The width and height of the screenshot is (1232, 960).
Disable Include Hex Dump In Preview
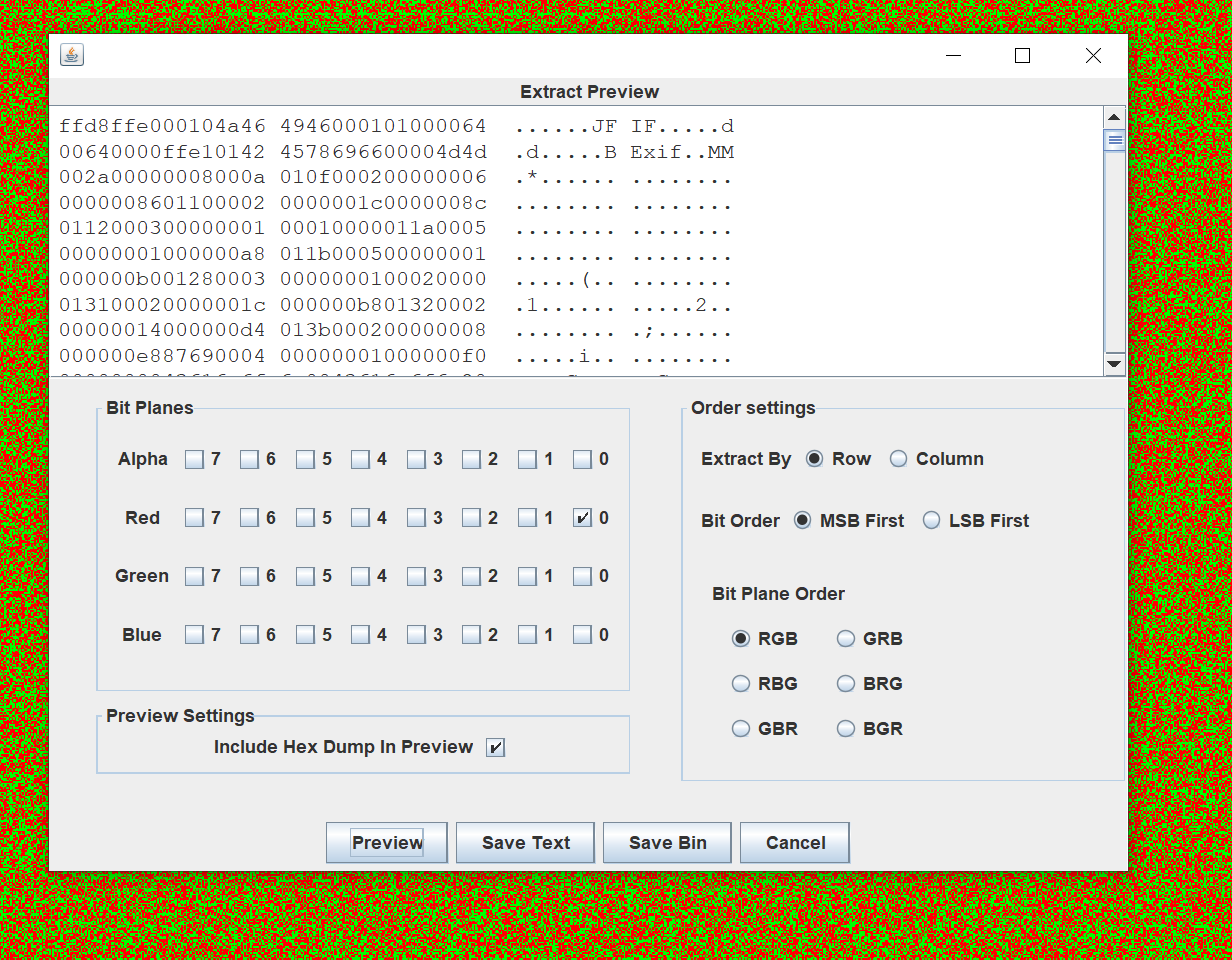(495, 747)
